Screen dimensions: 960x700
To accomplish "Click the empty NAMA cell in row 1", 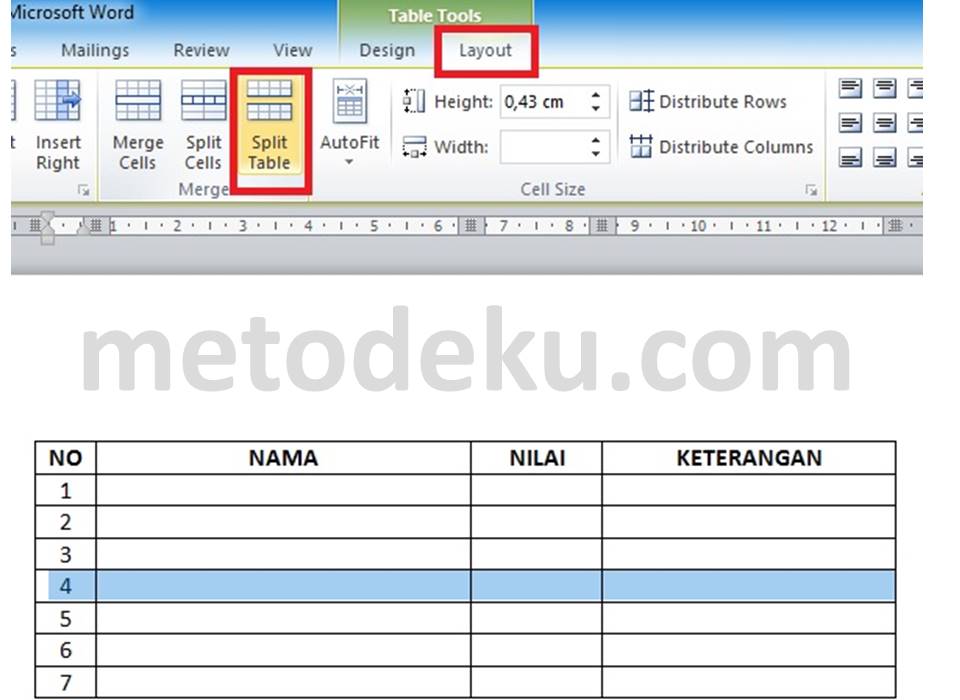I will [283, 491].
